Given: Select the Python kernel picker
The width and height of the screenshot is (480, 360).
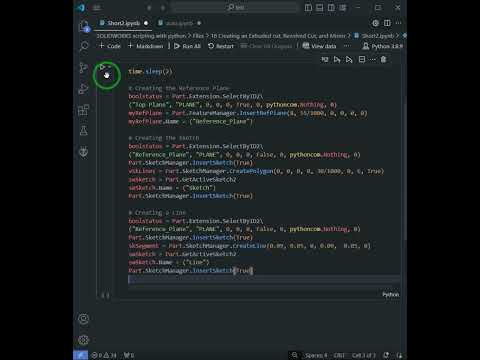Looking at the screenshot, I should pos(383,46).
